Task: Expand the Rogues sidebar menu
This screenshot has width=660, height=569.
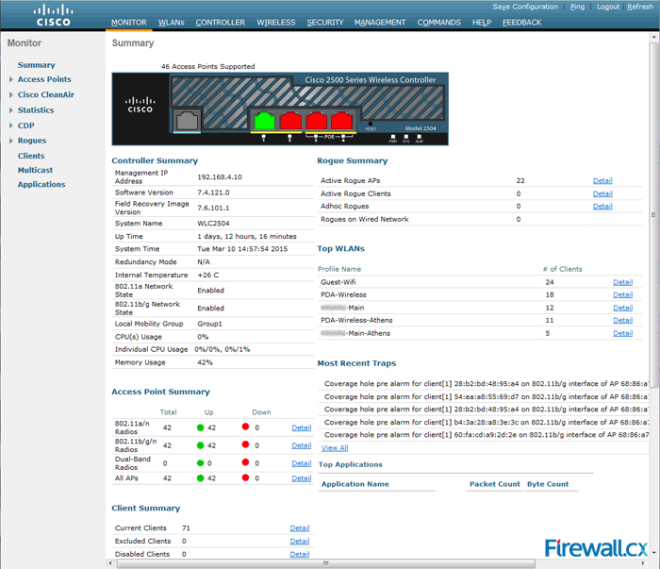Action: (x=32, y=141)
